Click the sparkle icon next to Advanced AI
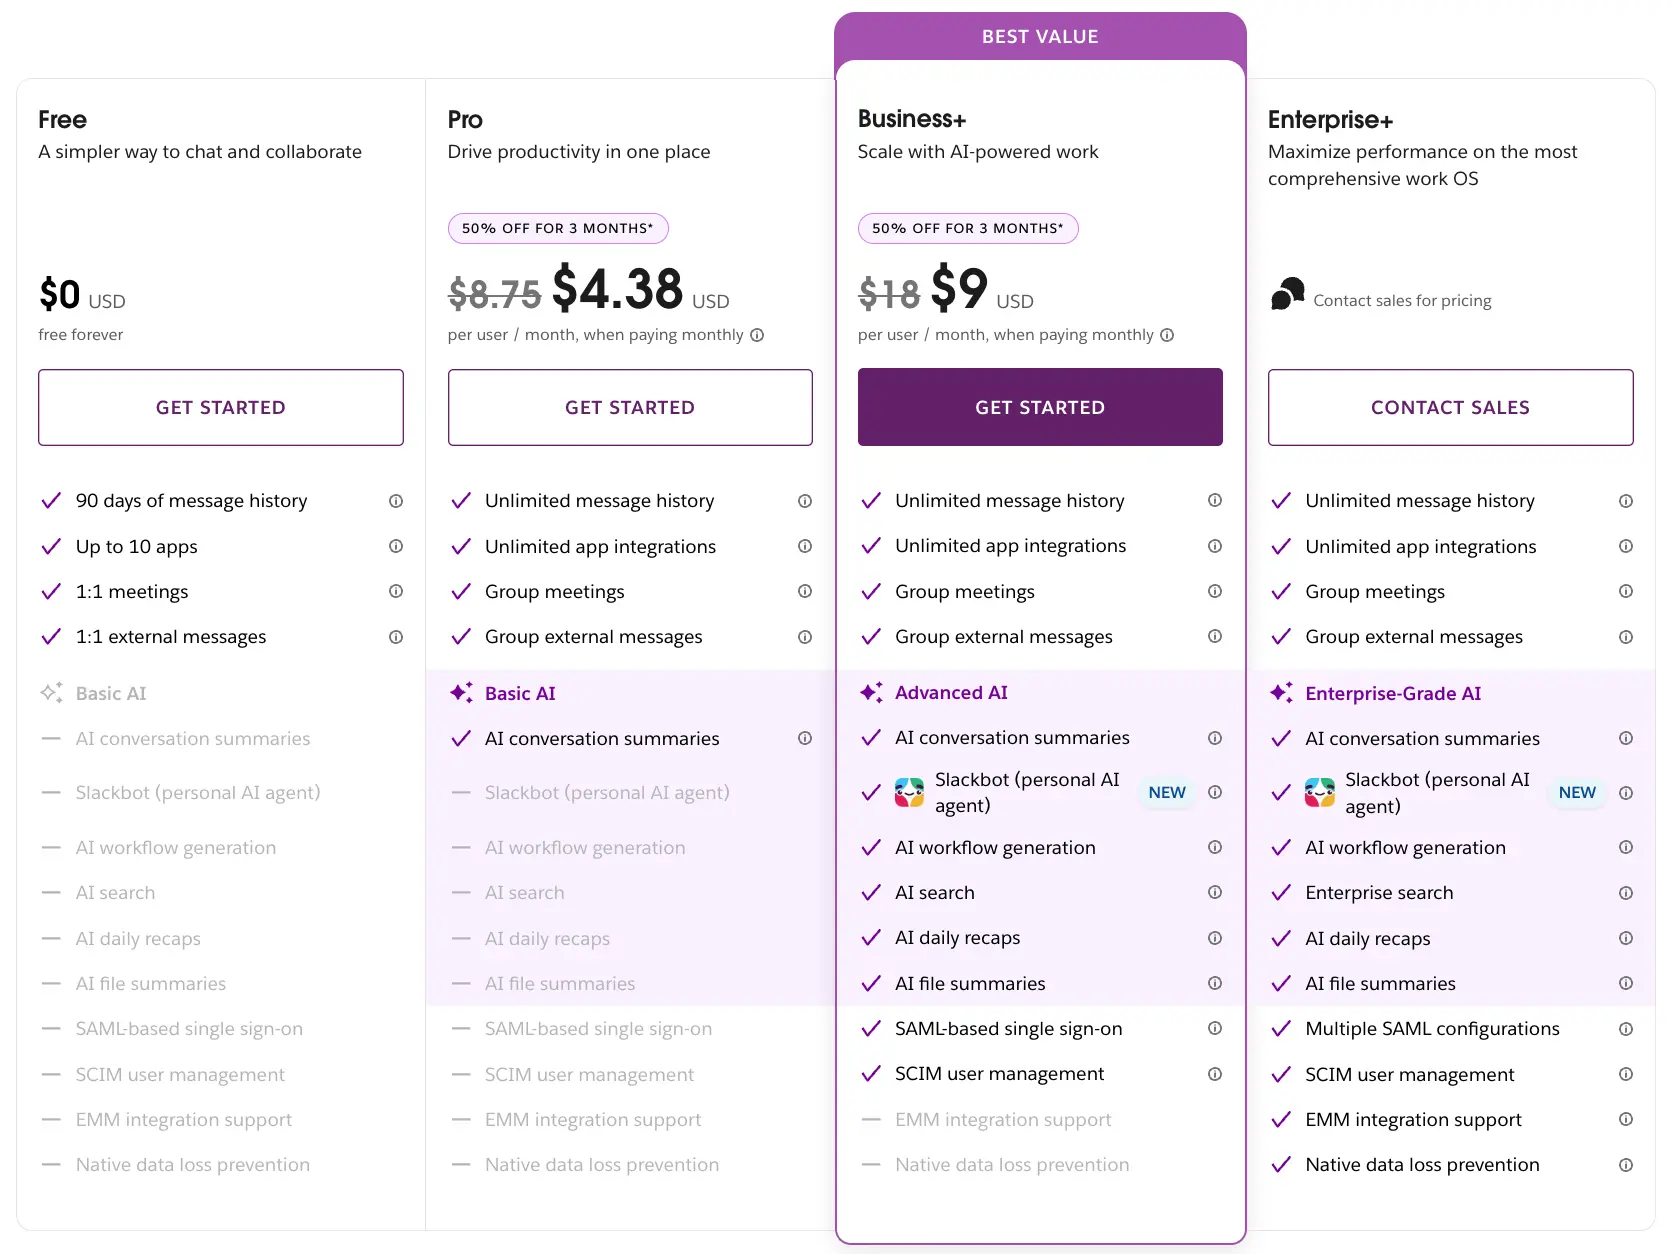1674x1254 pixels. [869, 692]
